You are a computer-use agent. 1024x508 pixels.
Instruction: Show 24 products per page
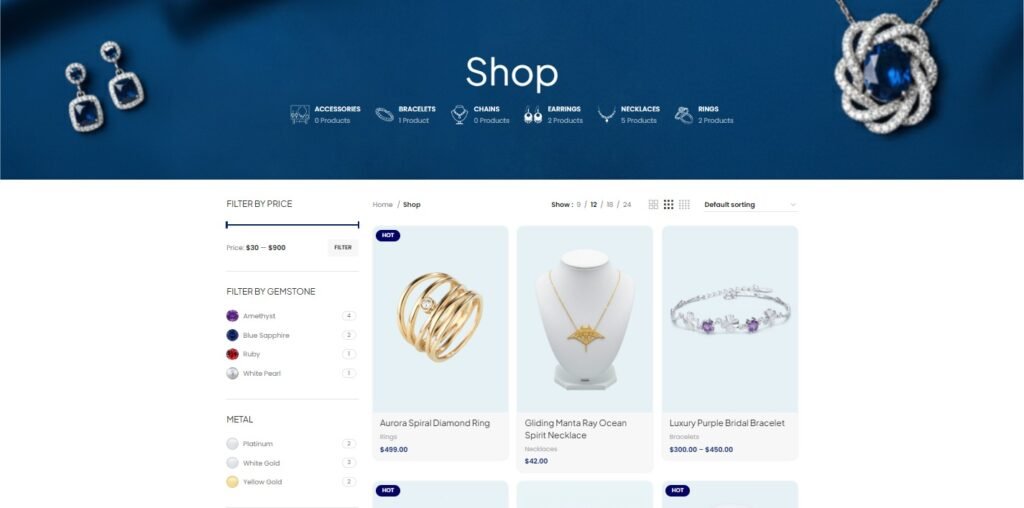[627, 204]
